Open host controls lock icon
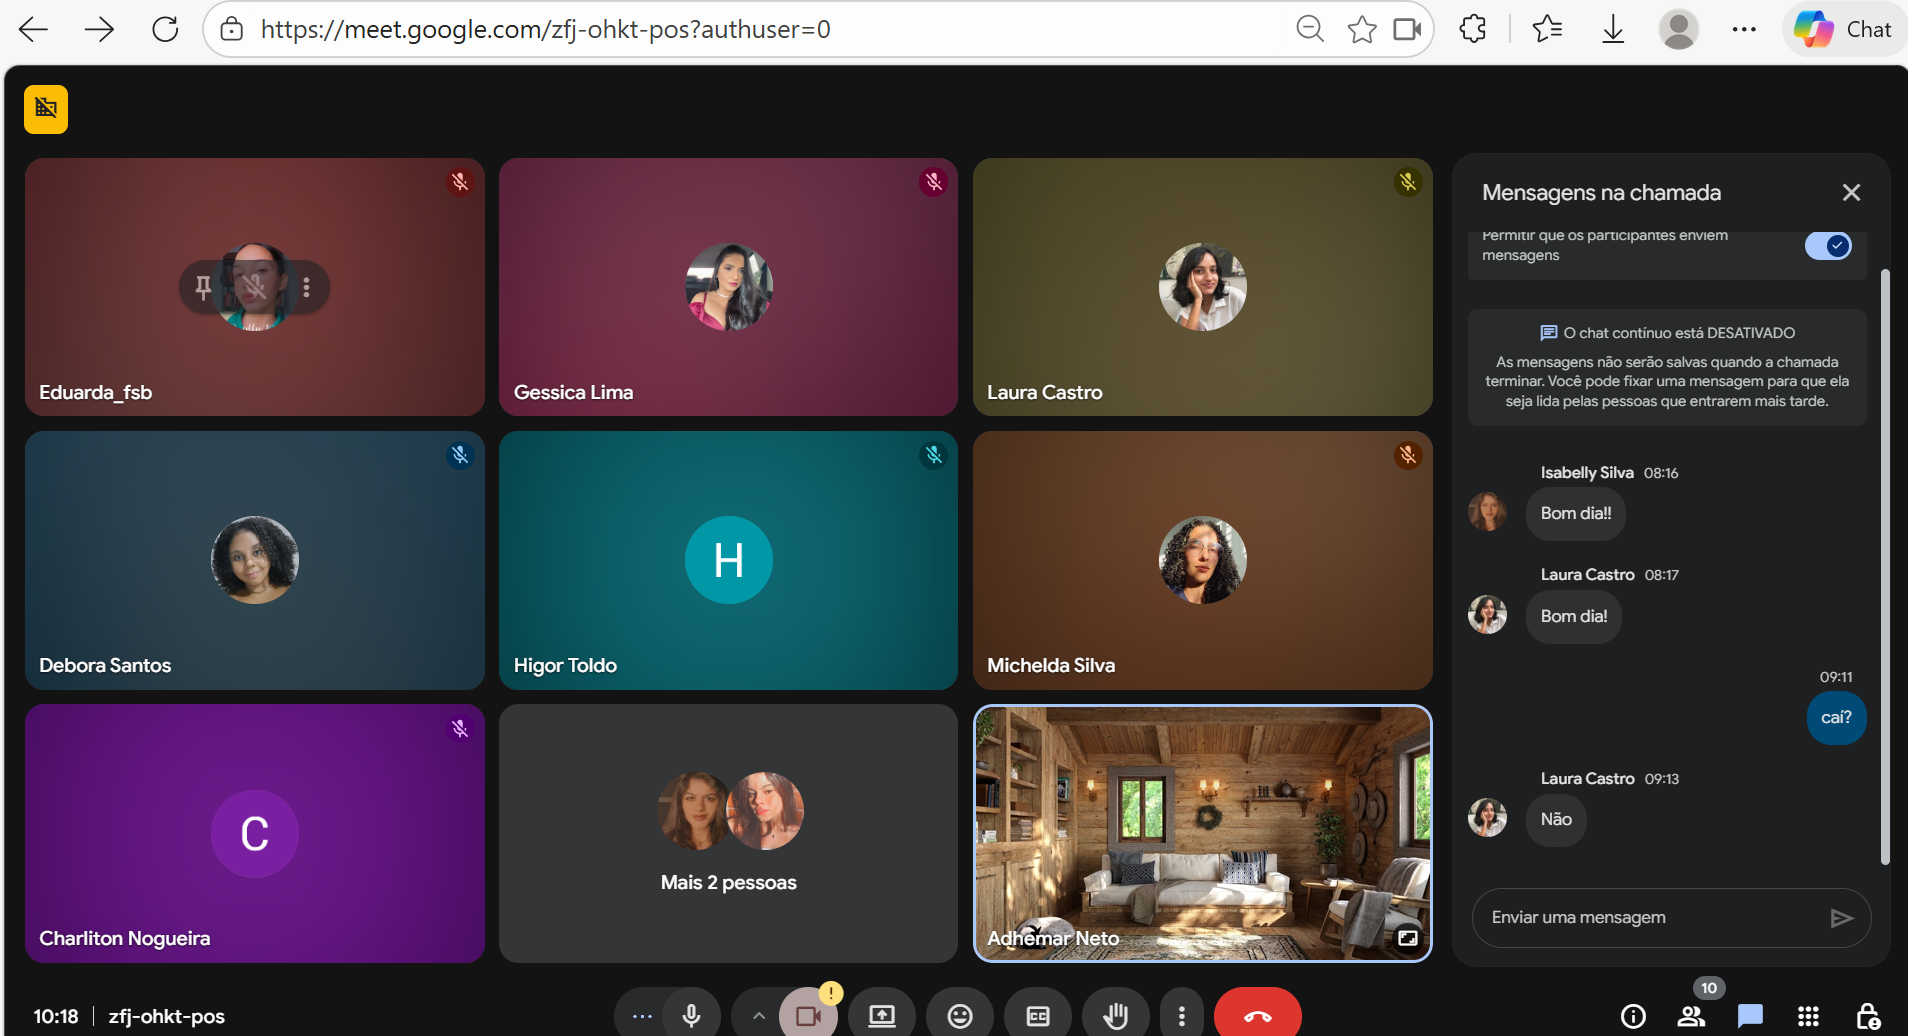1908x1036 pixels. pos(1868,1016)
